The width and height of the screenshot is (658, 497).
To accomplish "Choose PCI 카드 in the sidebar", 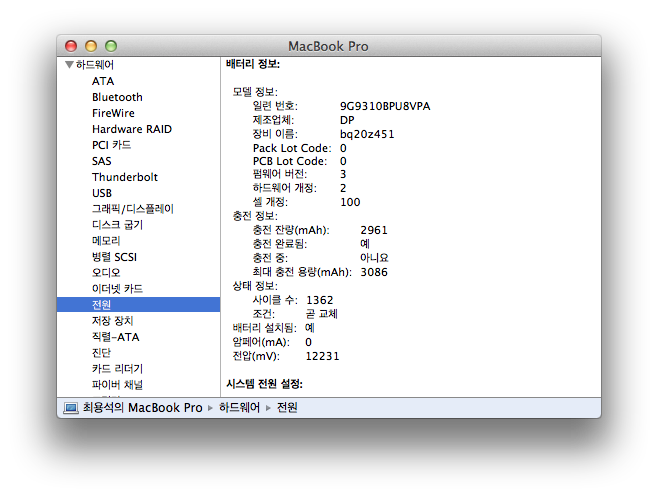I will click(112, 145).
